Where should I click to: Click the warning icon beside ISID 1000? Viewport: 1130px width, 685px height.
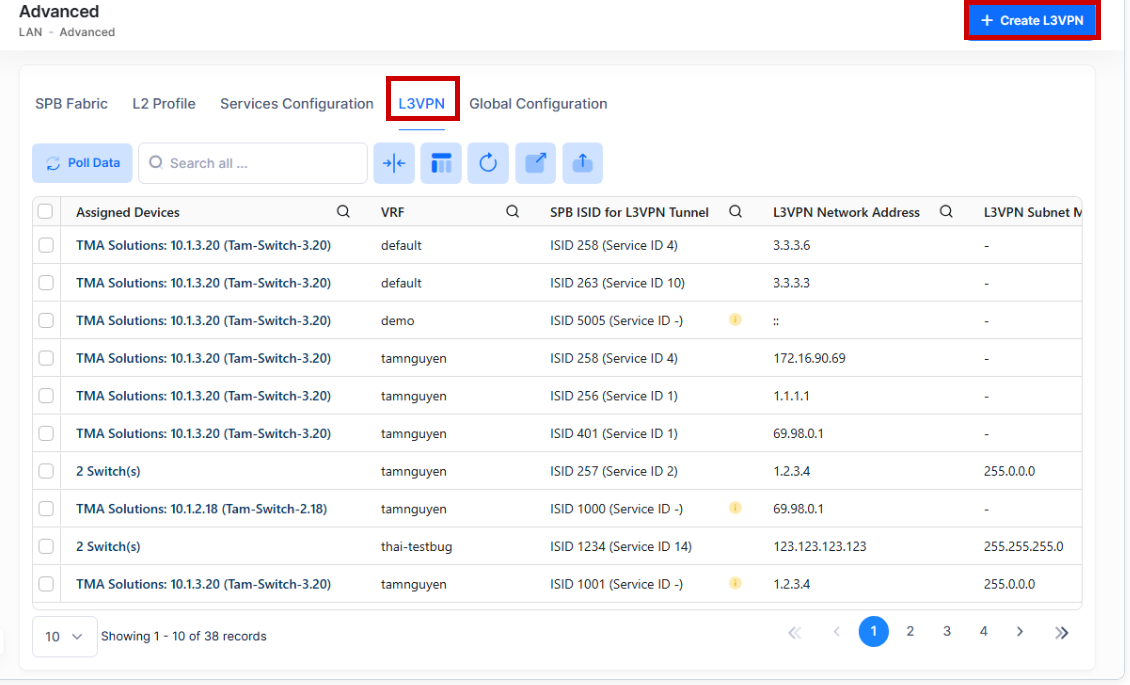[735, 508]
